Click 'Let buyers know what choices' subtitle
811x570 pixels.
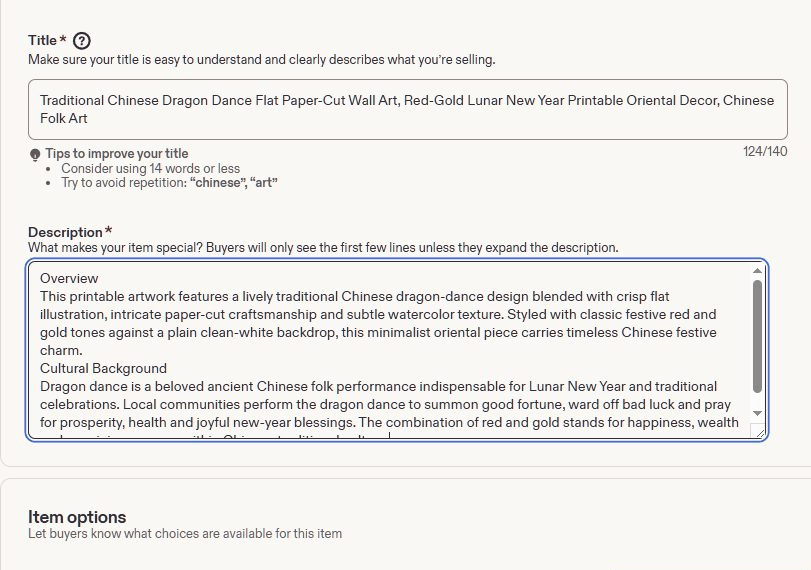[x=185, y=533]
